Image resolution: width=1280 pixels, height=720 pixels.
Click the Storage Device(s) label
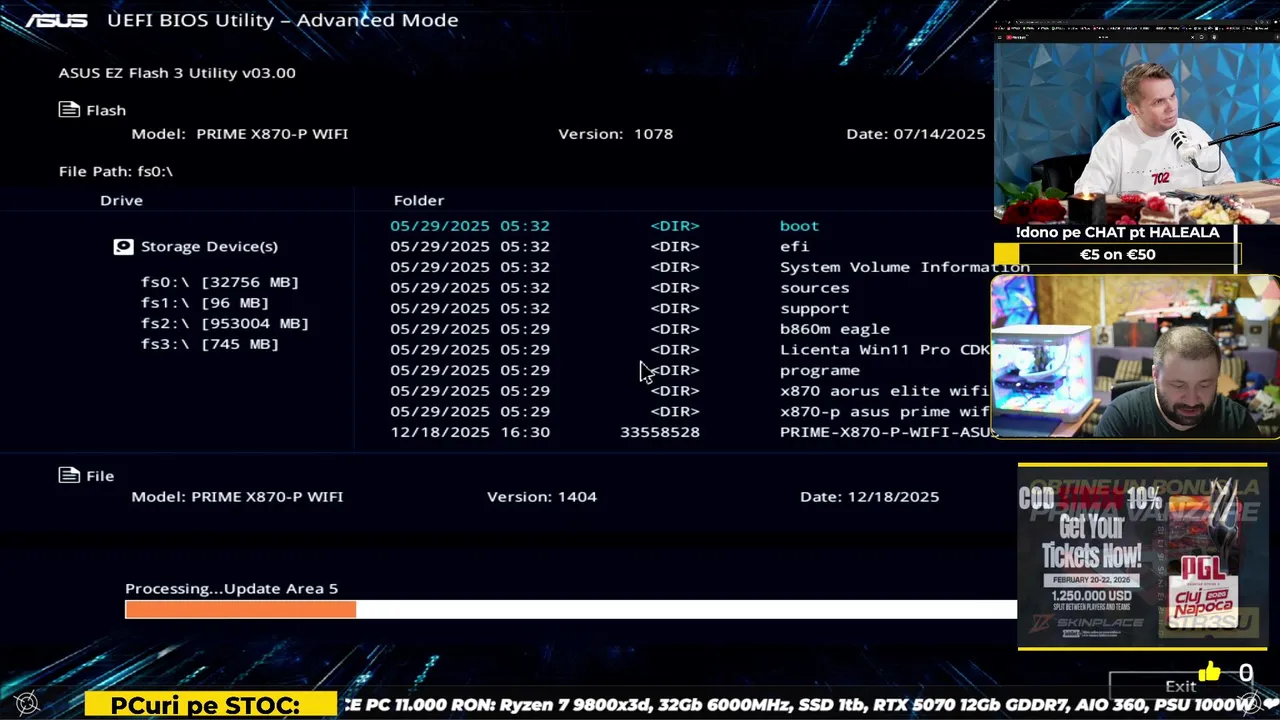click(209, 246)
